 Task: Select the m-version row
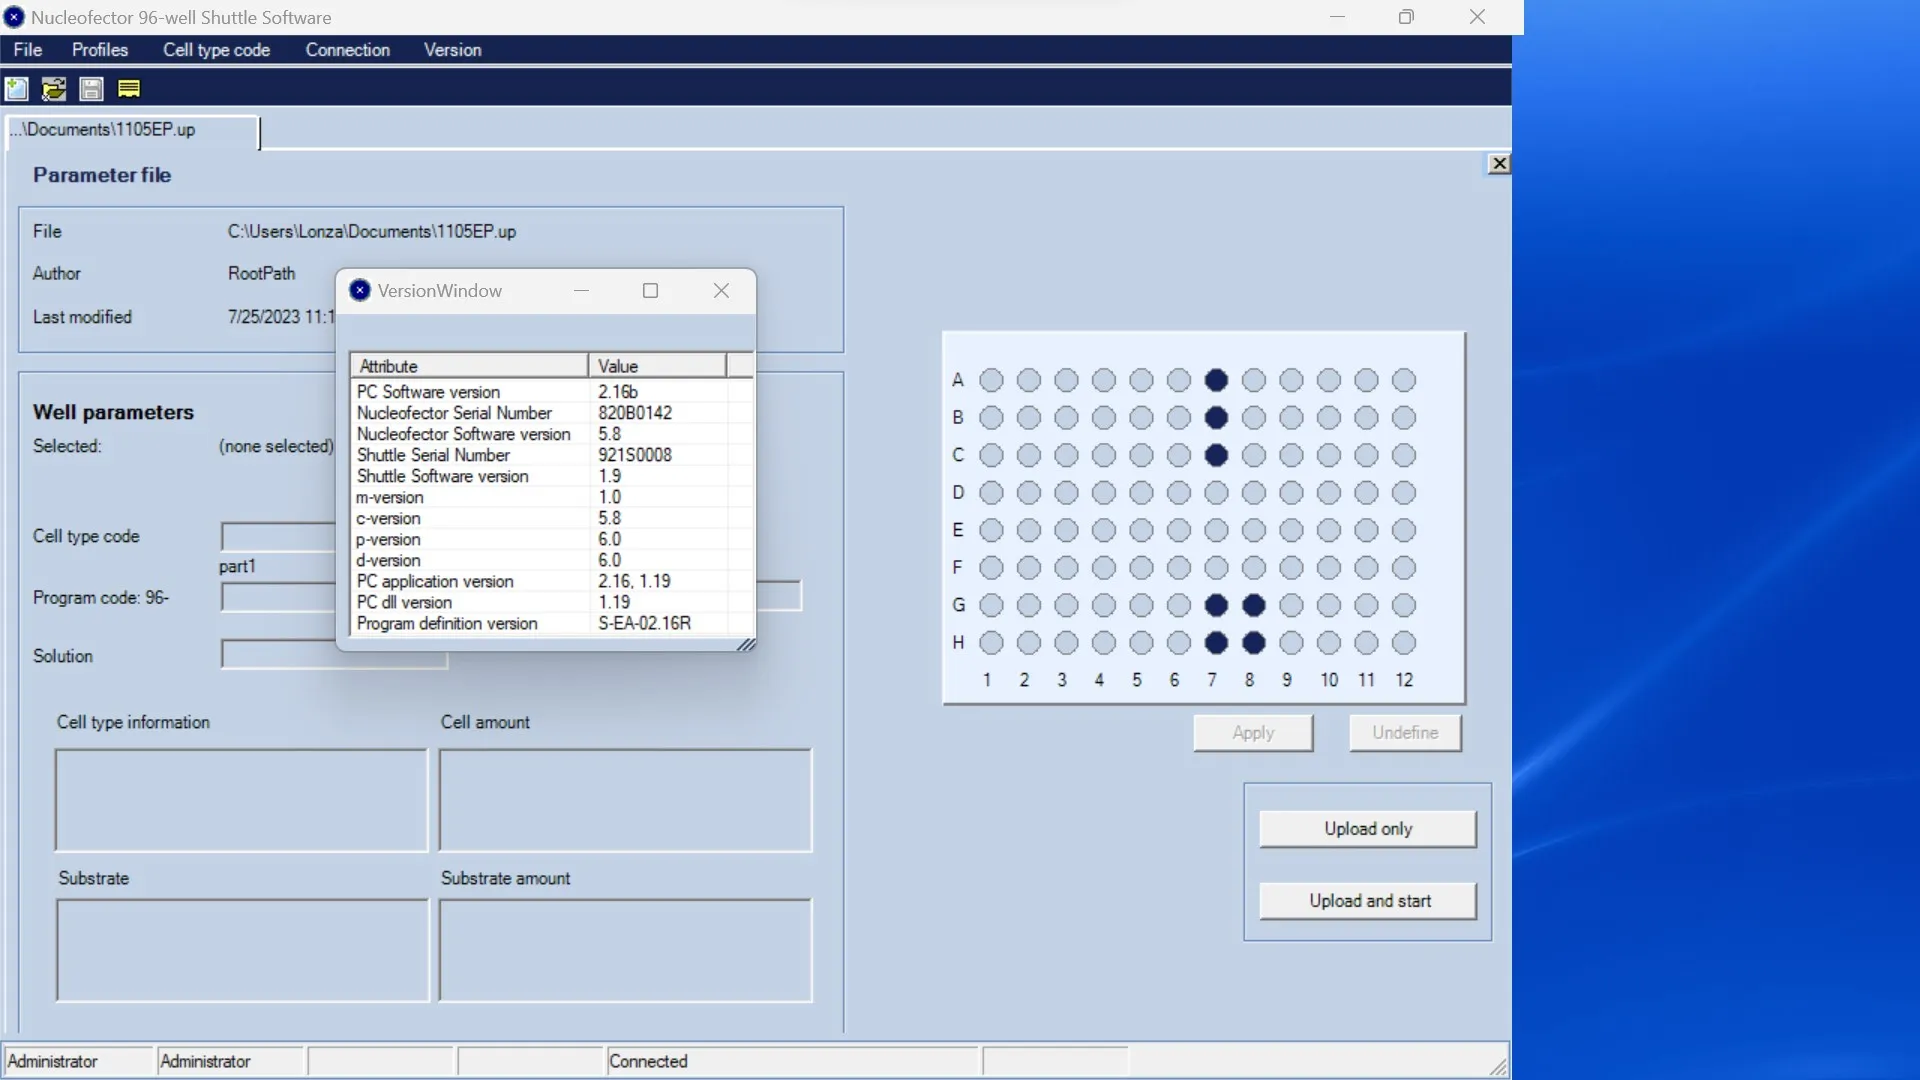click(552, 497)
